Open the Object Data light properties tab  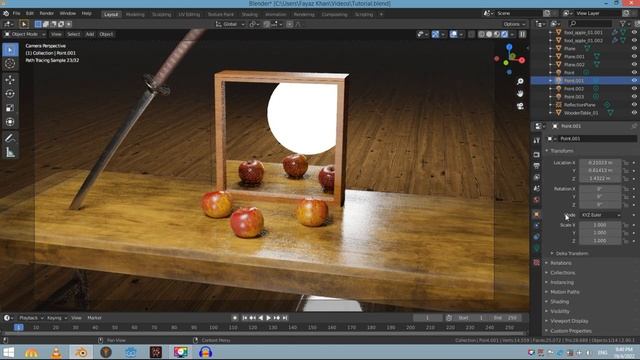pos(537,249)
